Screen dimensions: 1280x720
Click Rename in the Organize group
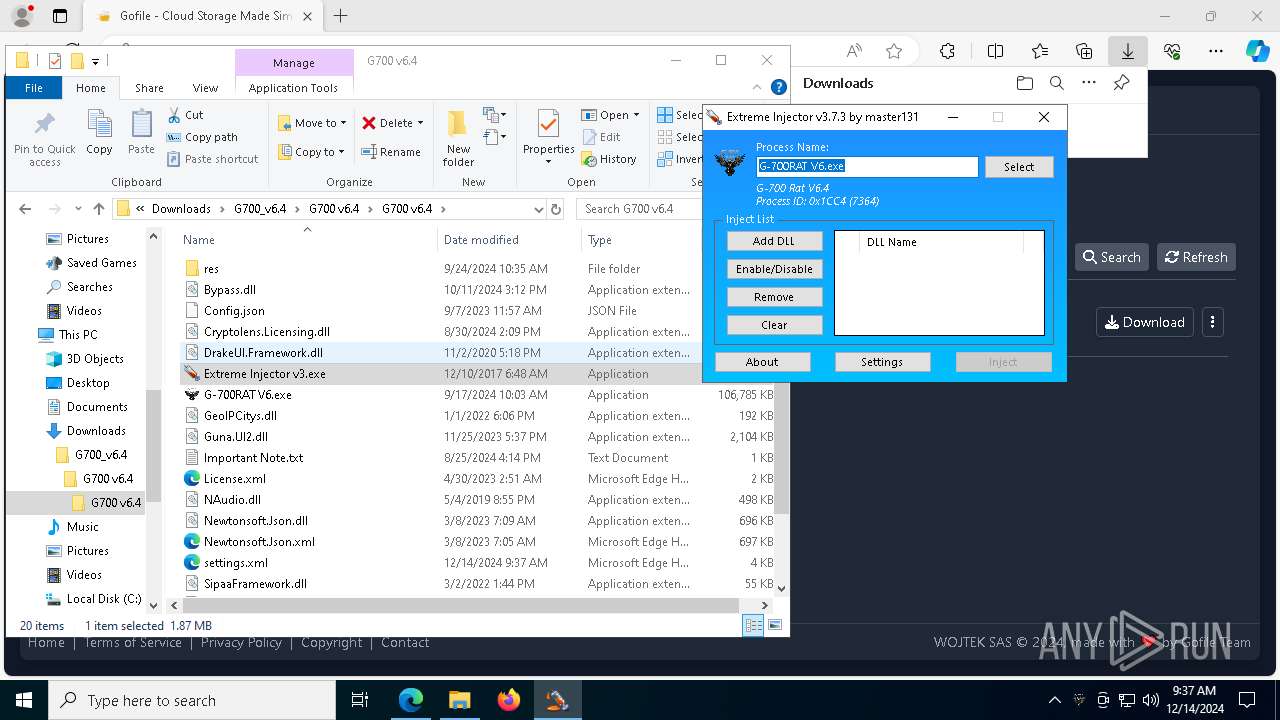[391, 152]
